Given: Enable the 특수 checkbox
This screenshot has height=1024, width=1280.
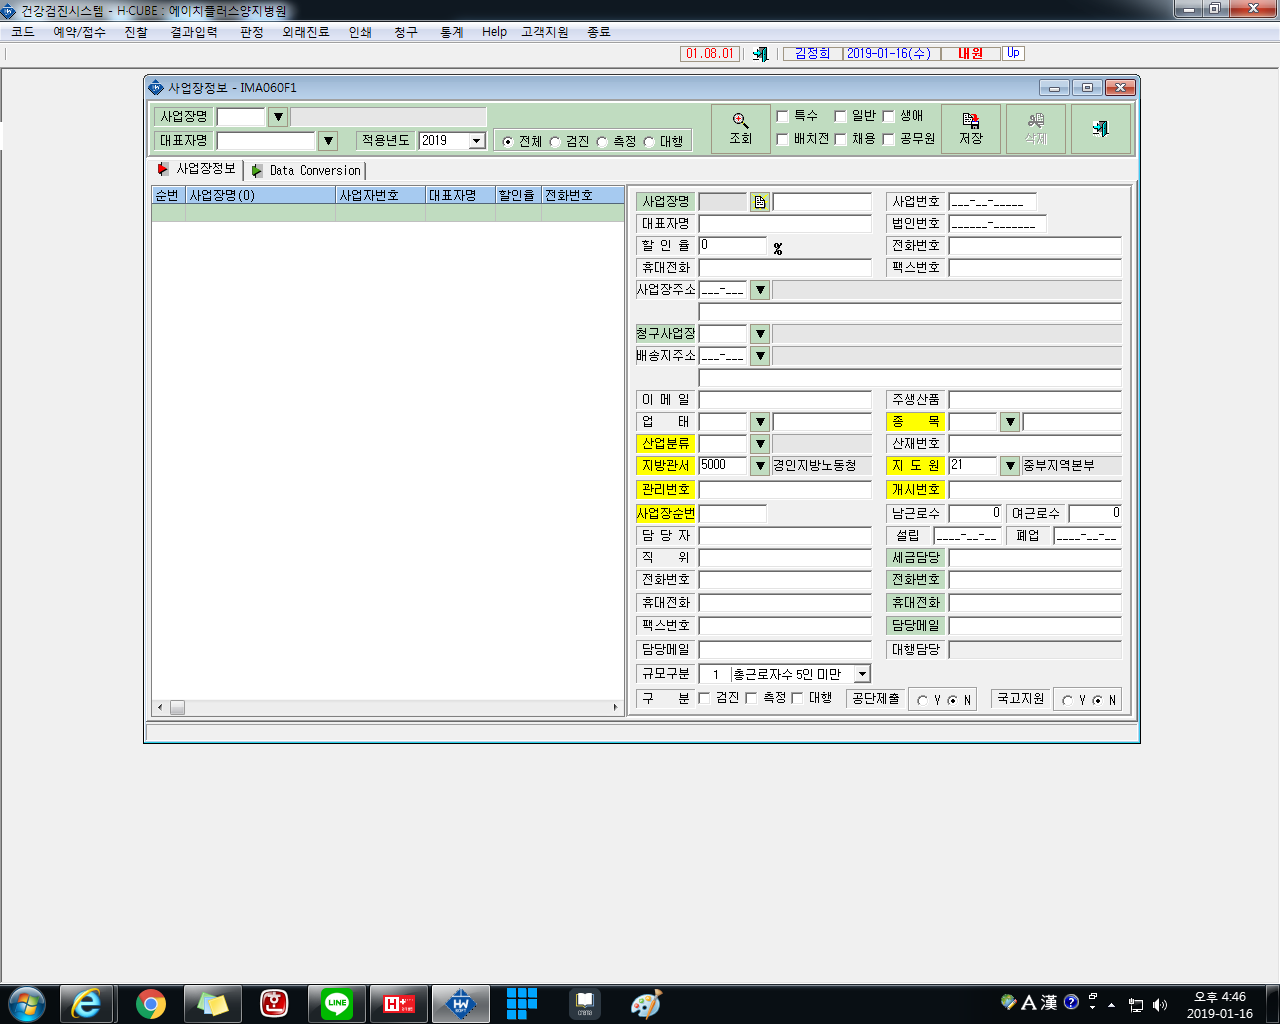Looking at the screenshot, I should click(783, 117).
